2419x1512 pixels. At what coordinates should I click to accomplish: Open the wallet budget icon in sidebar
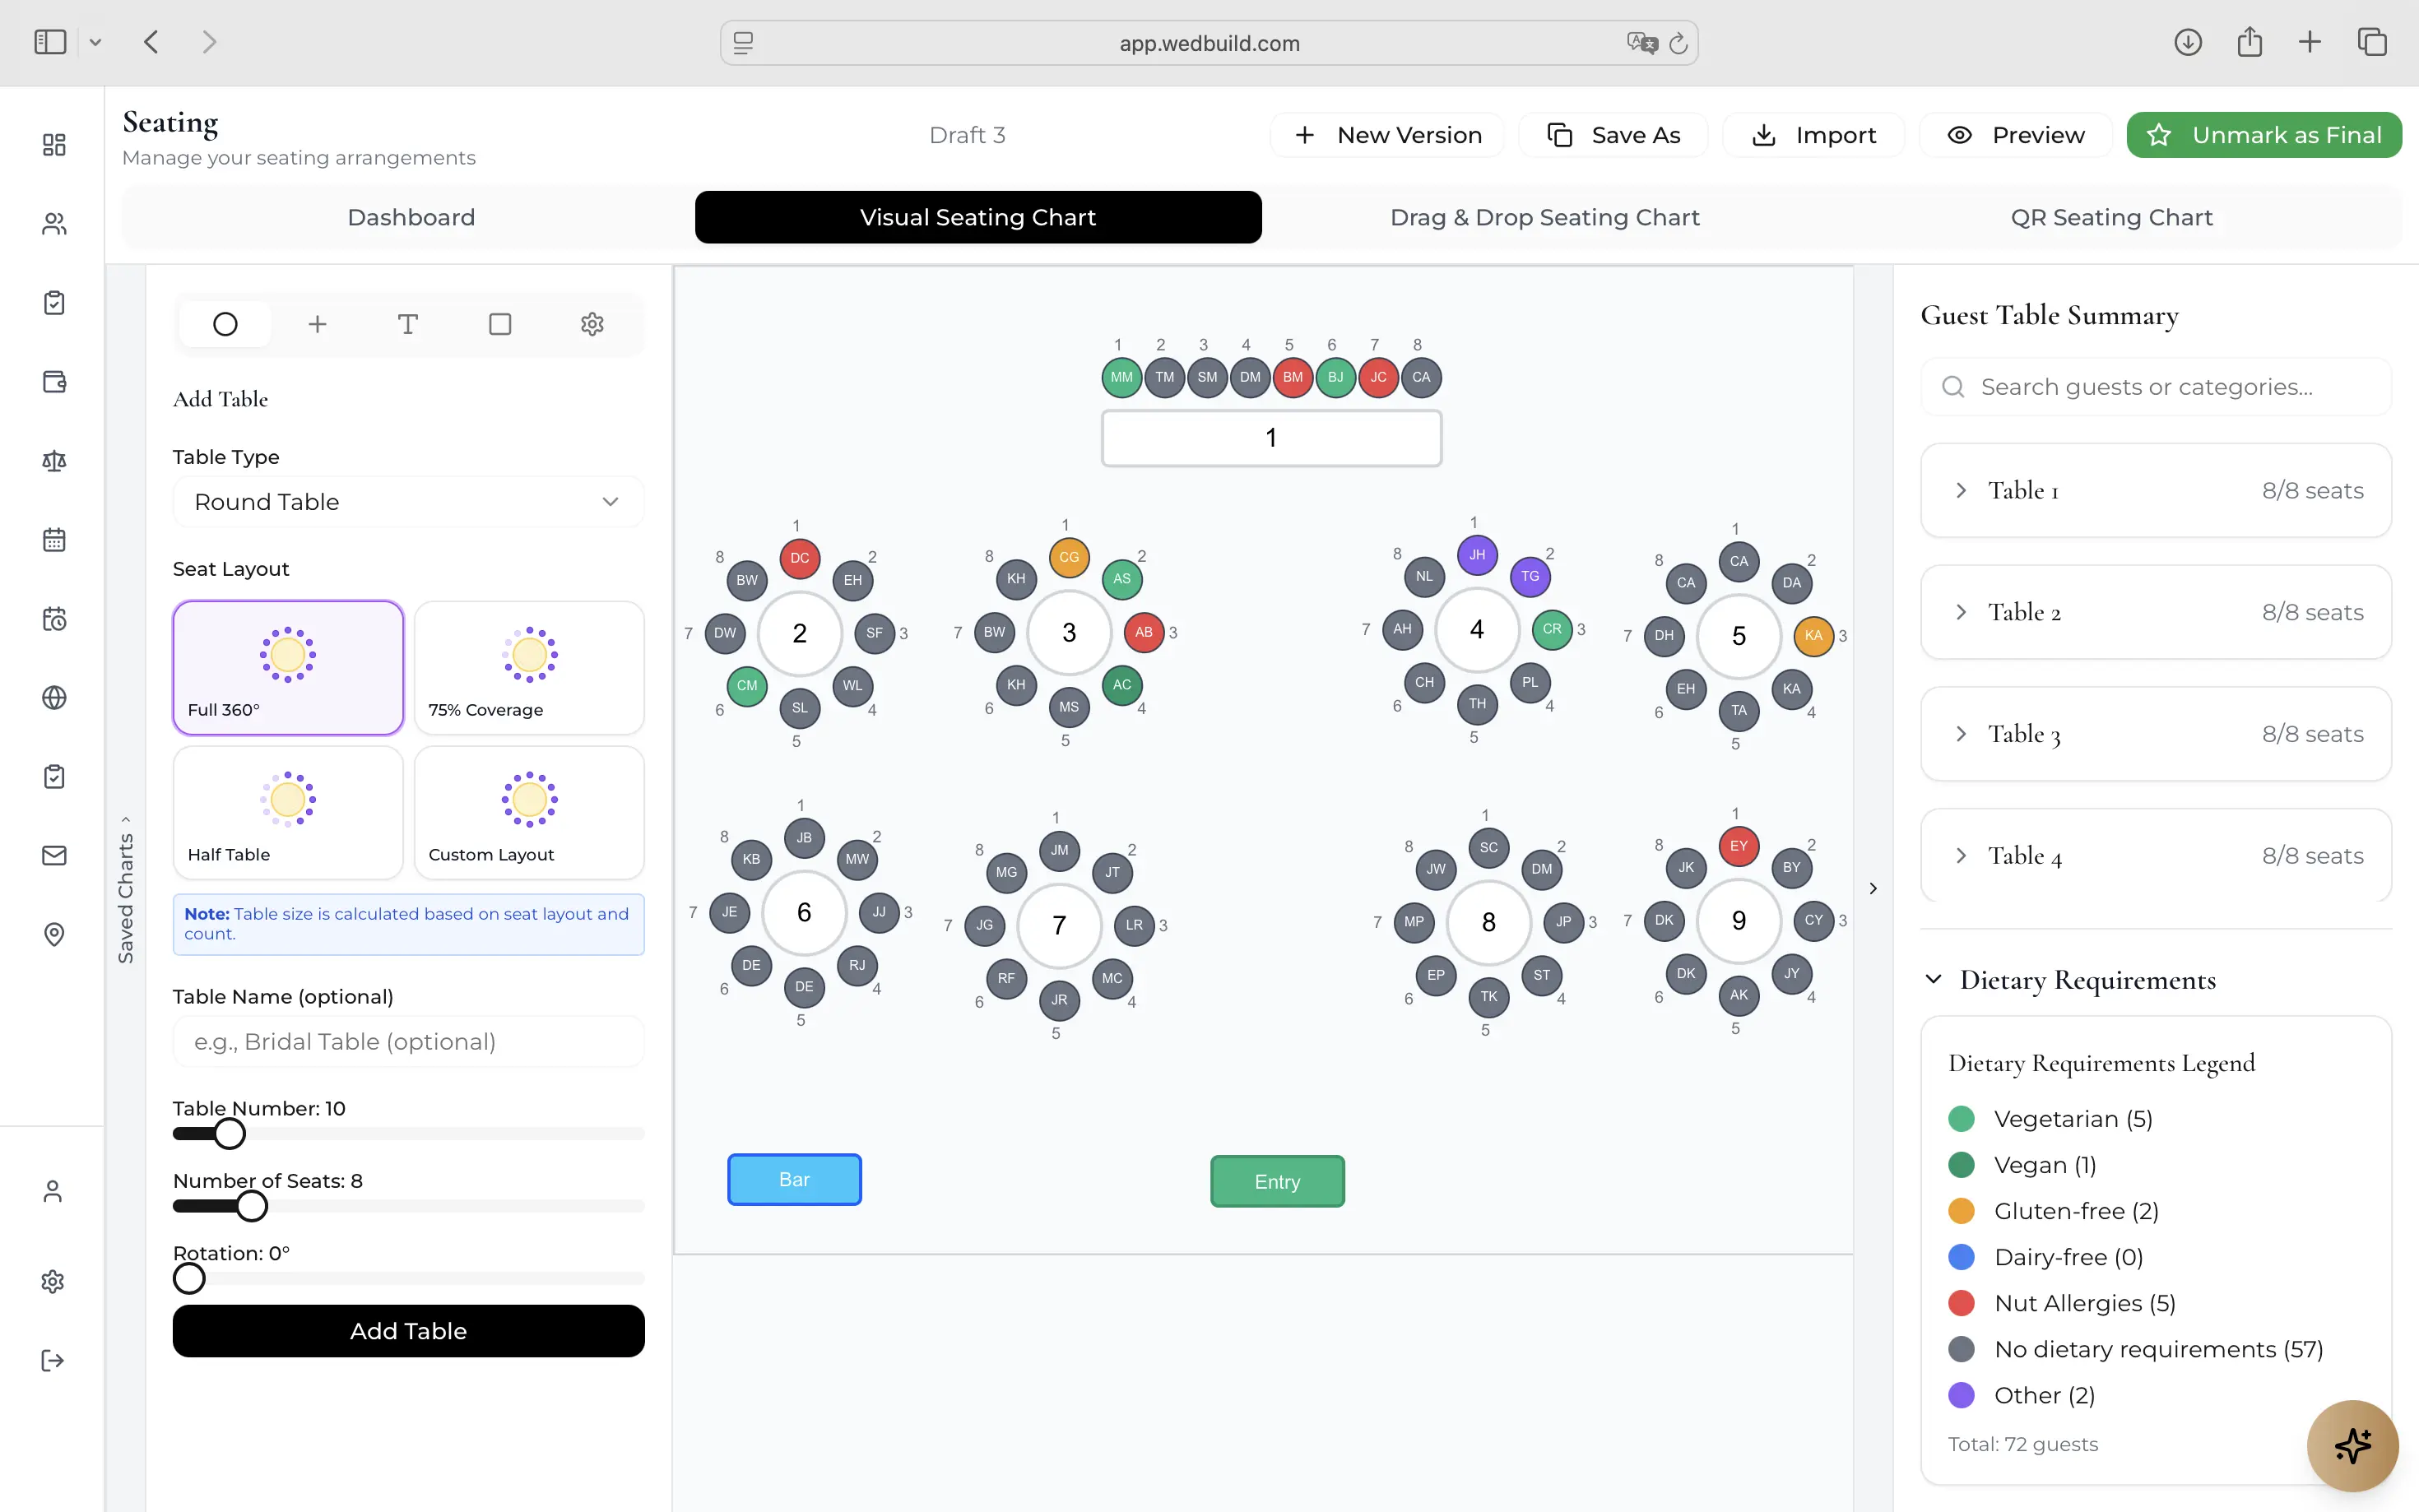pyautogui.click(x=54, y=382)
